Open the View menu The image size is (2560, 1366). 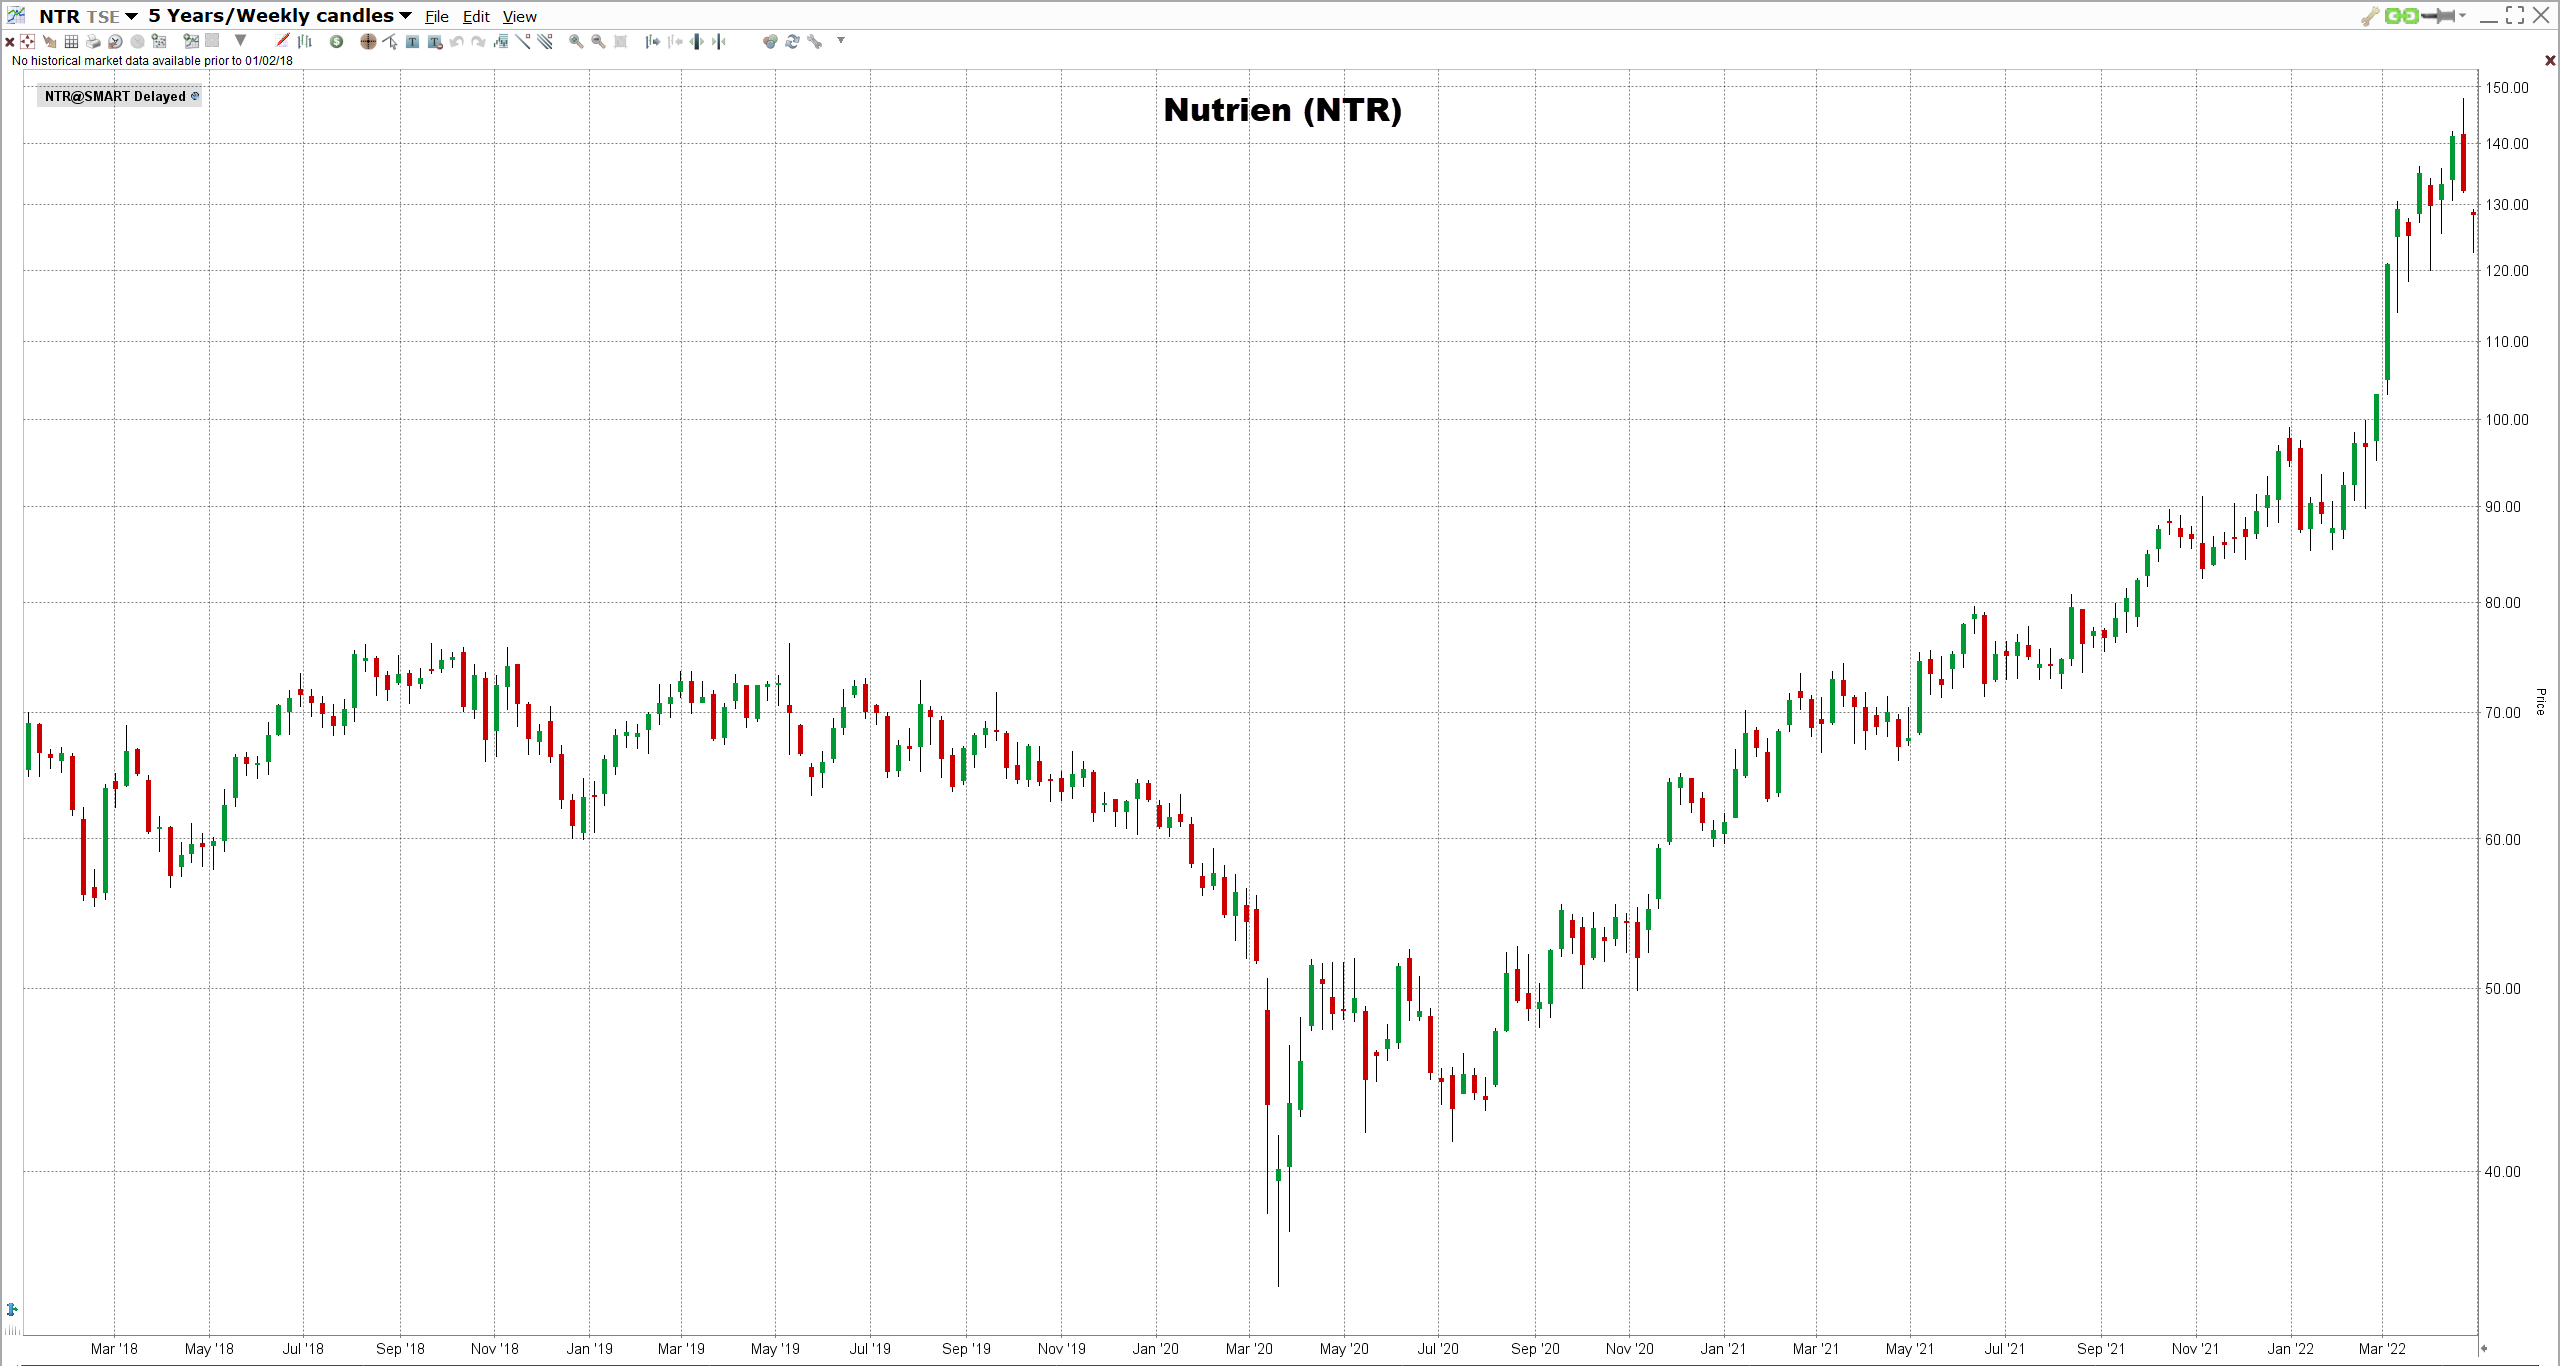pyautogui.click(x=519, y=17)
